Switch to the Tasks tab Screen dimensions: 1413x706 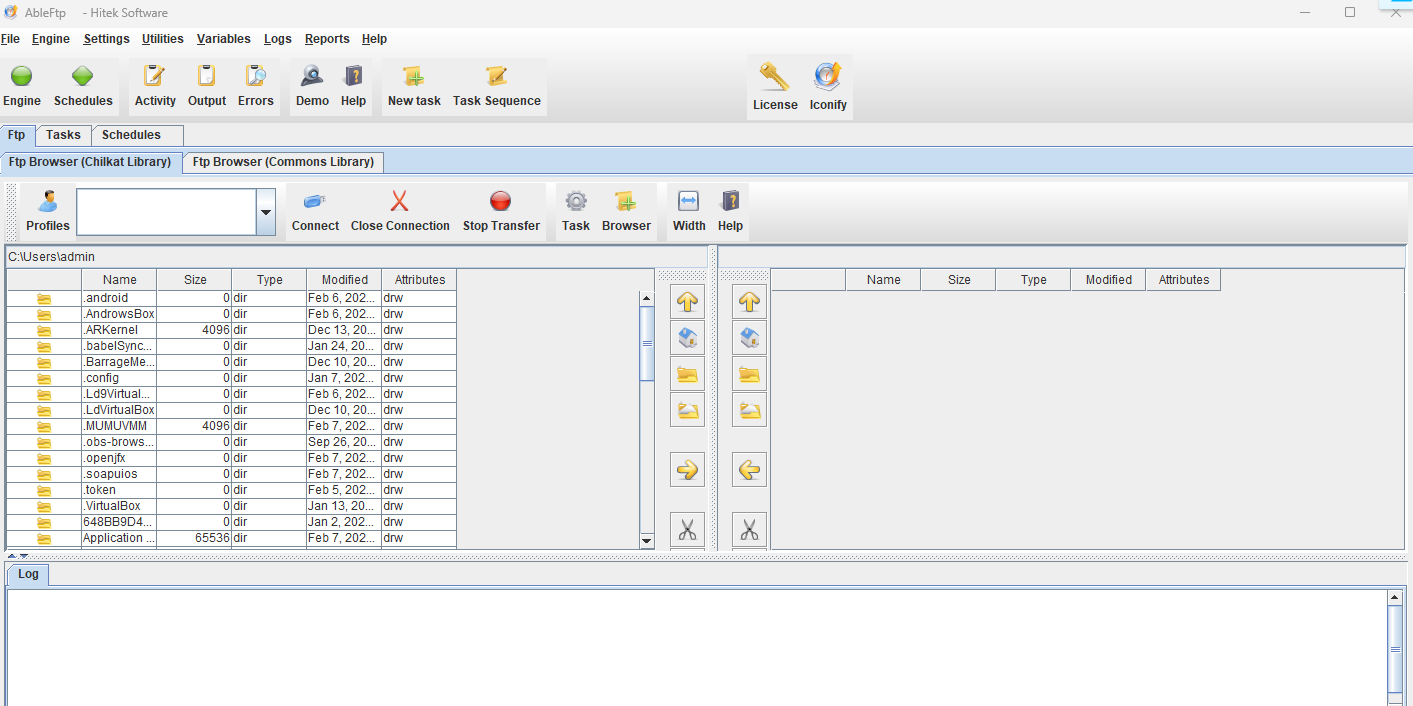point(63,135)
